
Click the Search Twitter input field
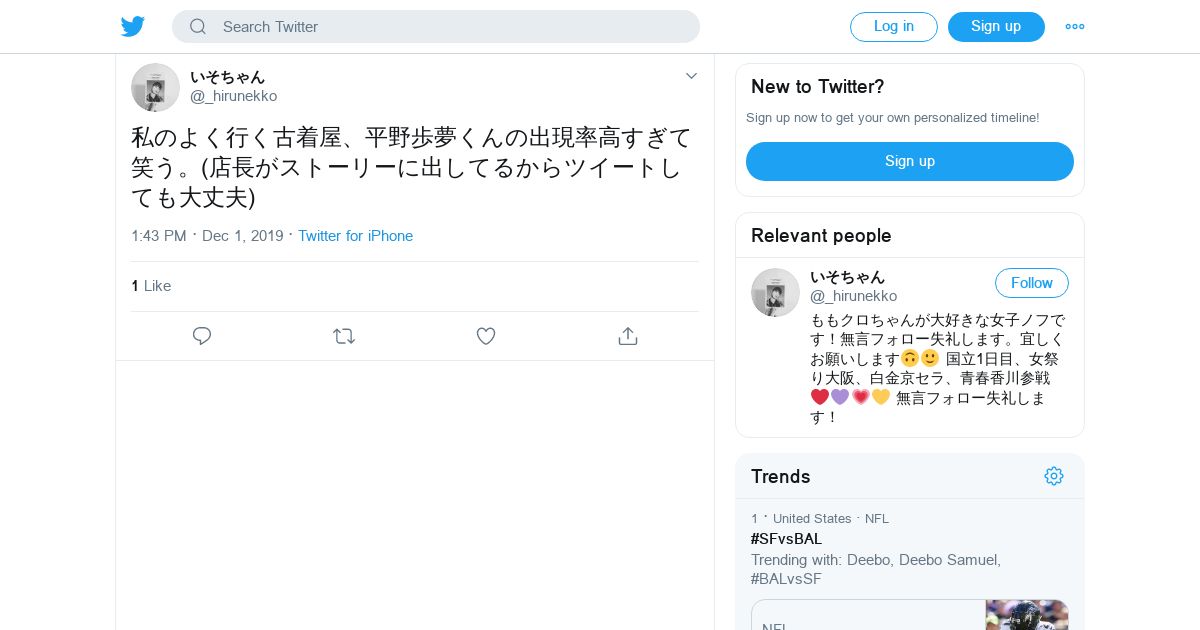click(x=450, y=27)
